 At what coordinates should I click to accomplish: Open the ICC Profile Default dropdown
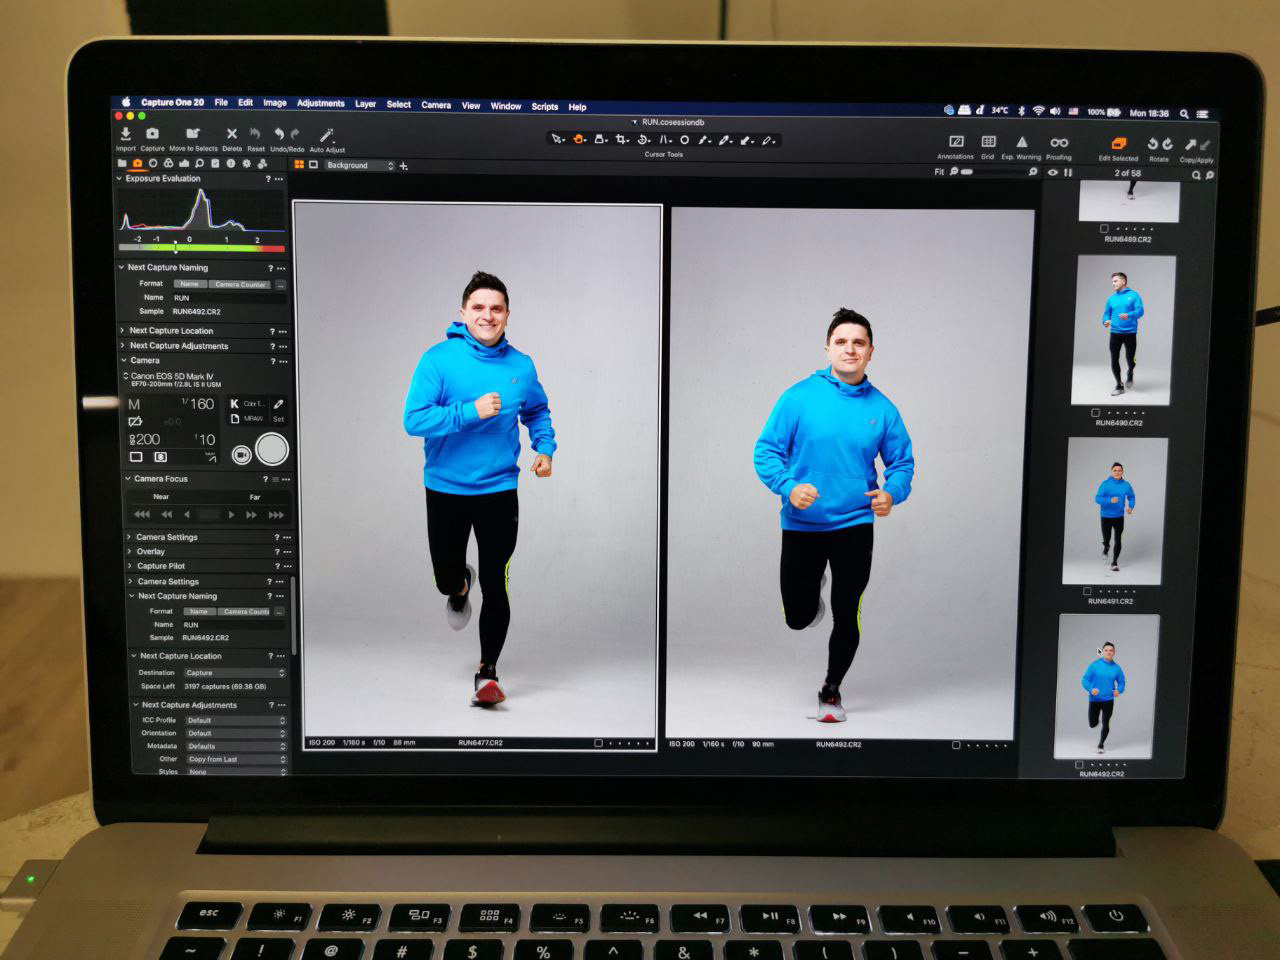pyautogui.click(x=236, y=720)
